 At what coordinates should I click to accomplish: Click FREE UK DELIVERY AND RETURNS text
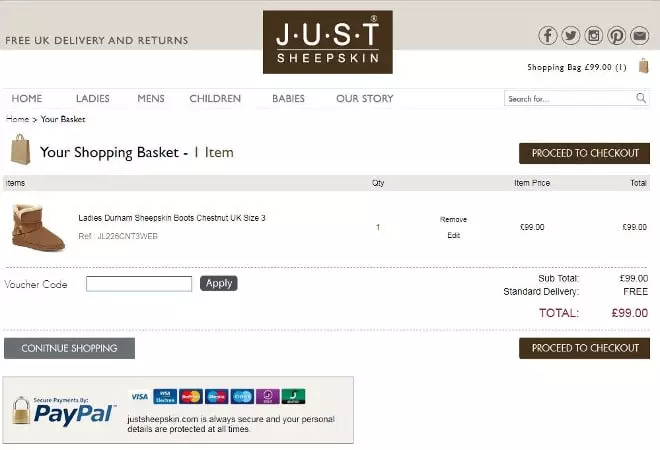tap(97, 40)
